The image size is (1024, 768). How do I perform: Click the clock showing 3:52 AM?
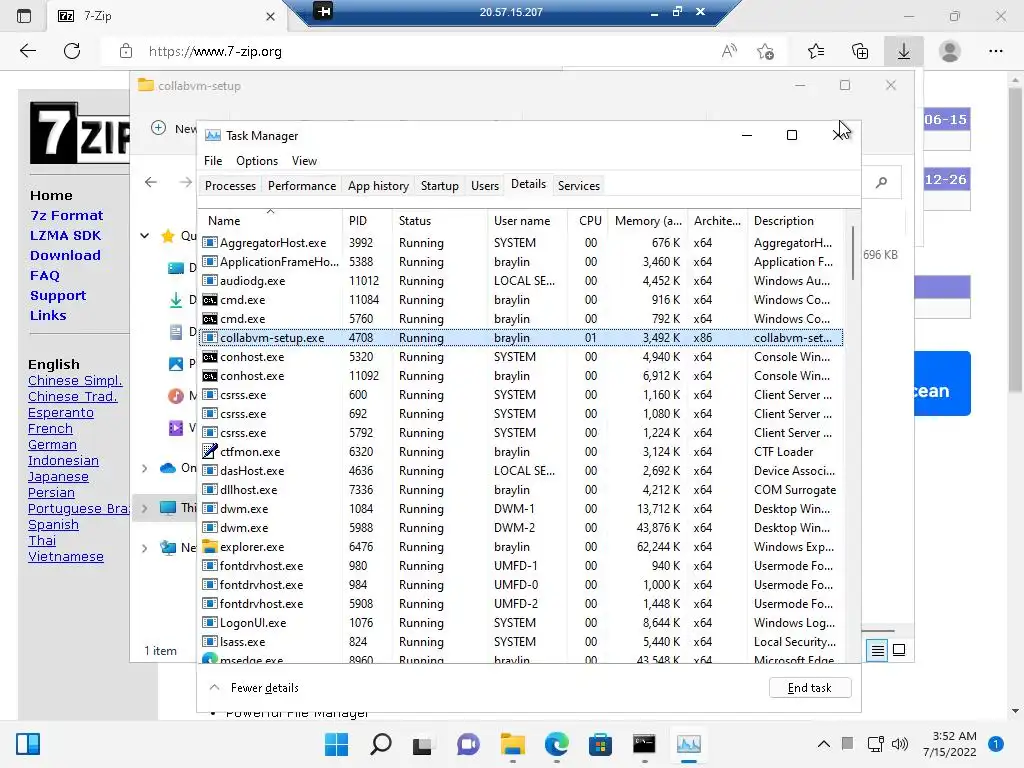point(954,736)
